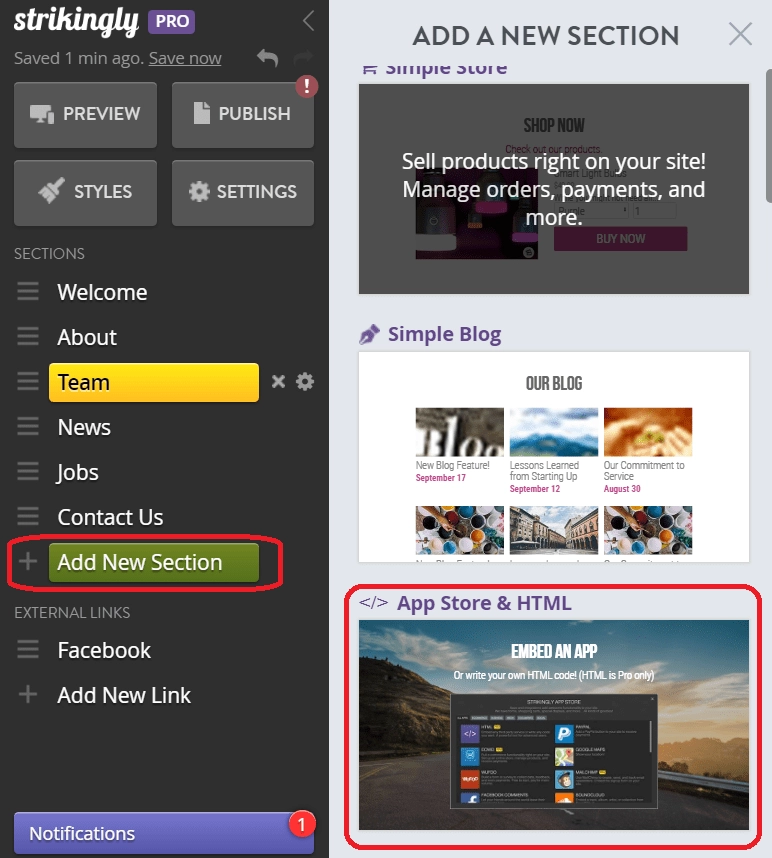Click the section list scrollbar

click(768, 137)
